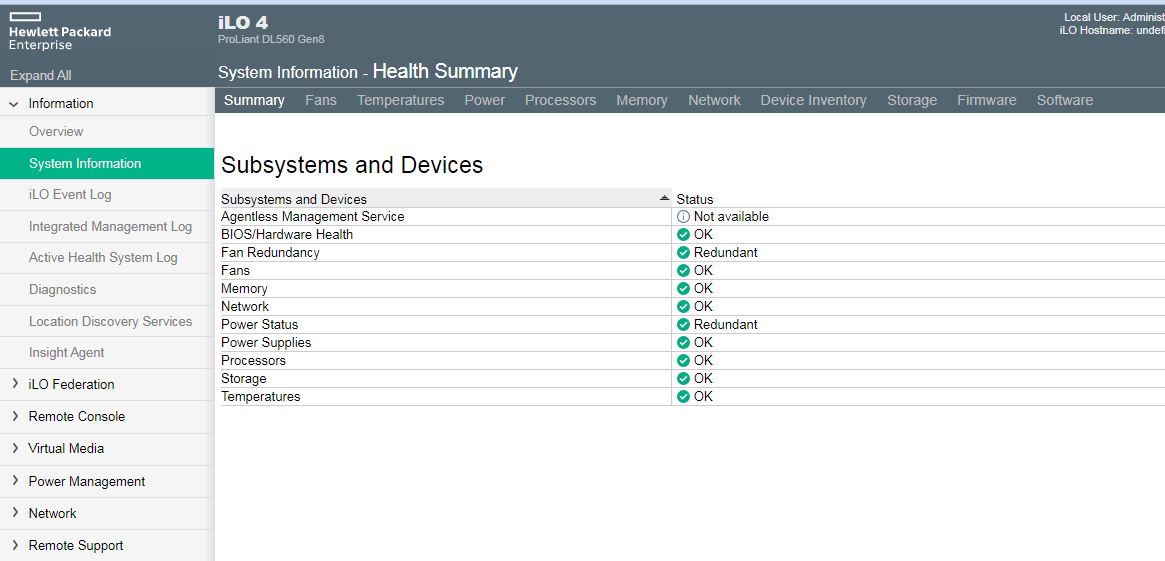
Task: Expand the iLO Federation section
Action: coord(15,384)
